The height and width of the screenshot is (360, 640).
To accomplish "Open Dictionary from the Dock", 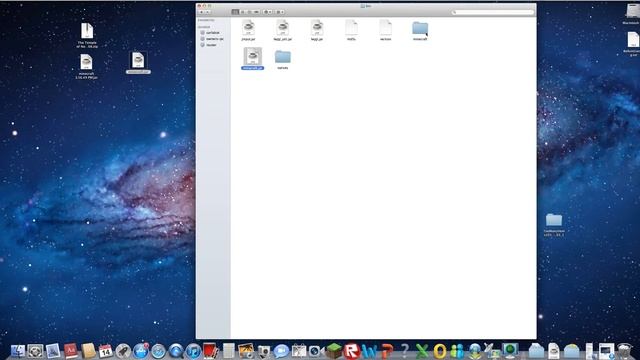I will click(x=71, y=351).
